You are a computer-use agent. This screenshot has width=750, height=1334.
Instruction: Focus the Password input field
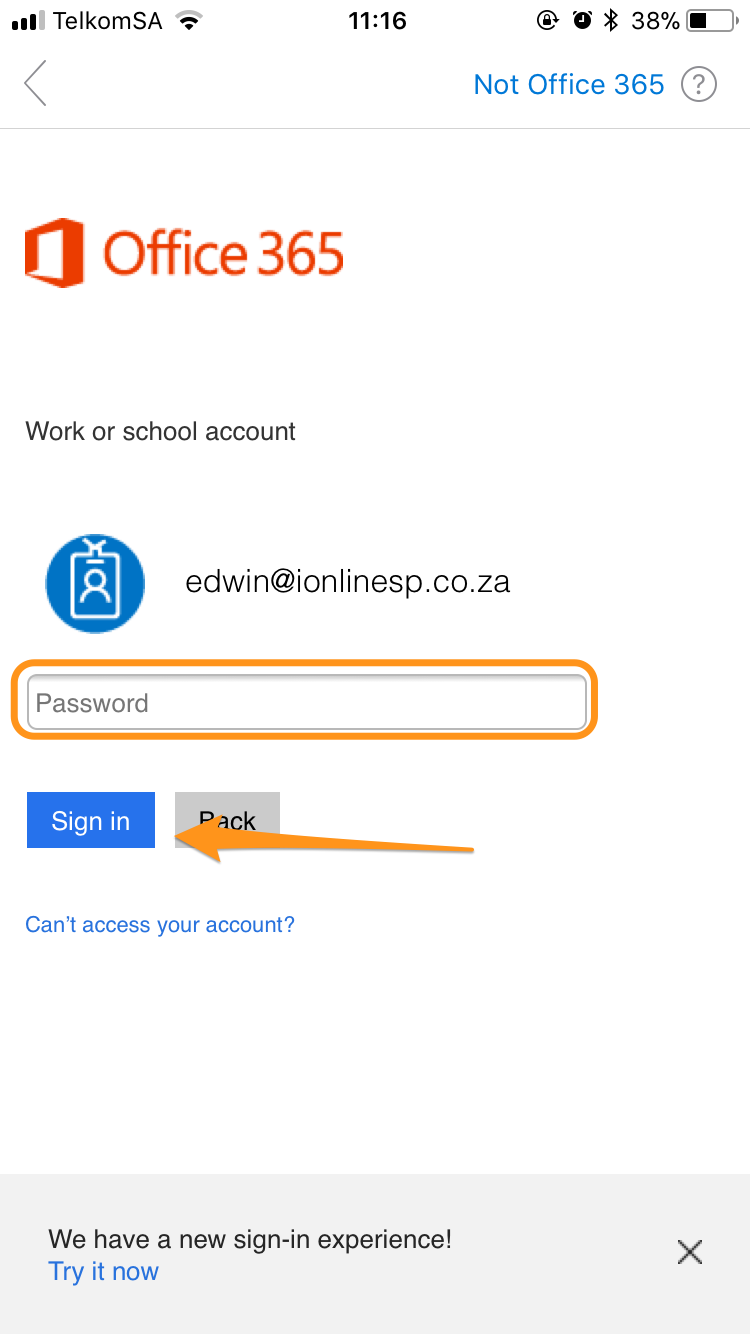306,702
